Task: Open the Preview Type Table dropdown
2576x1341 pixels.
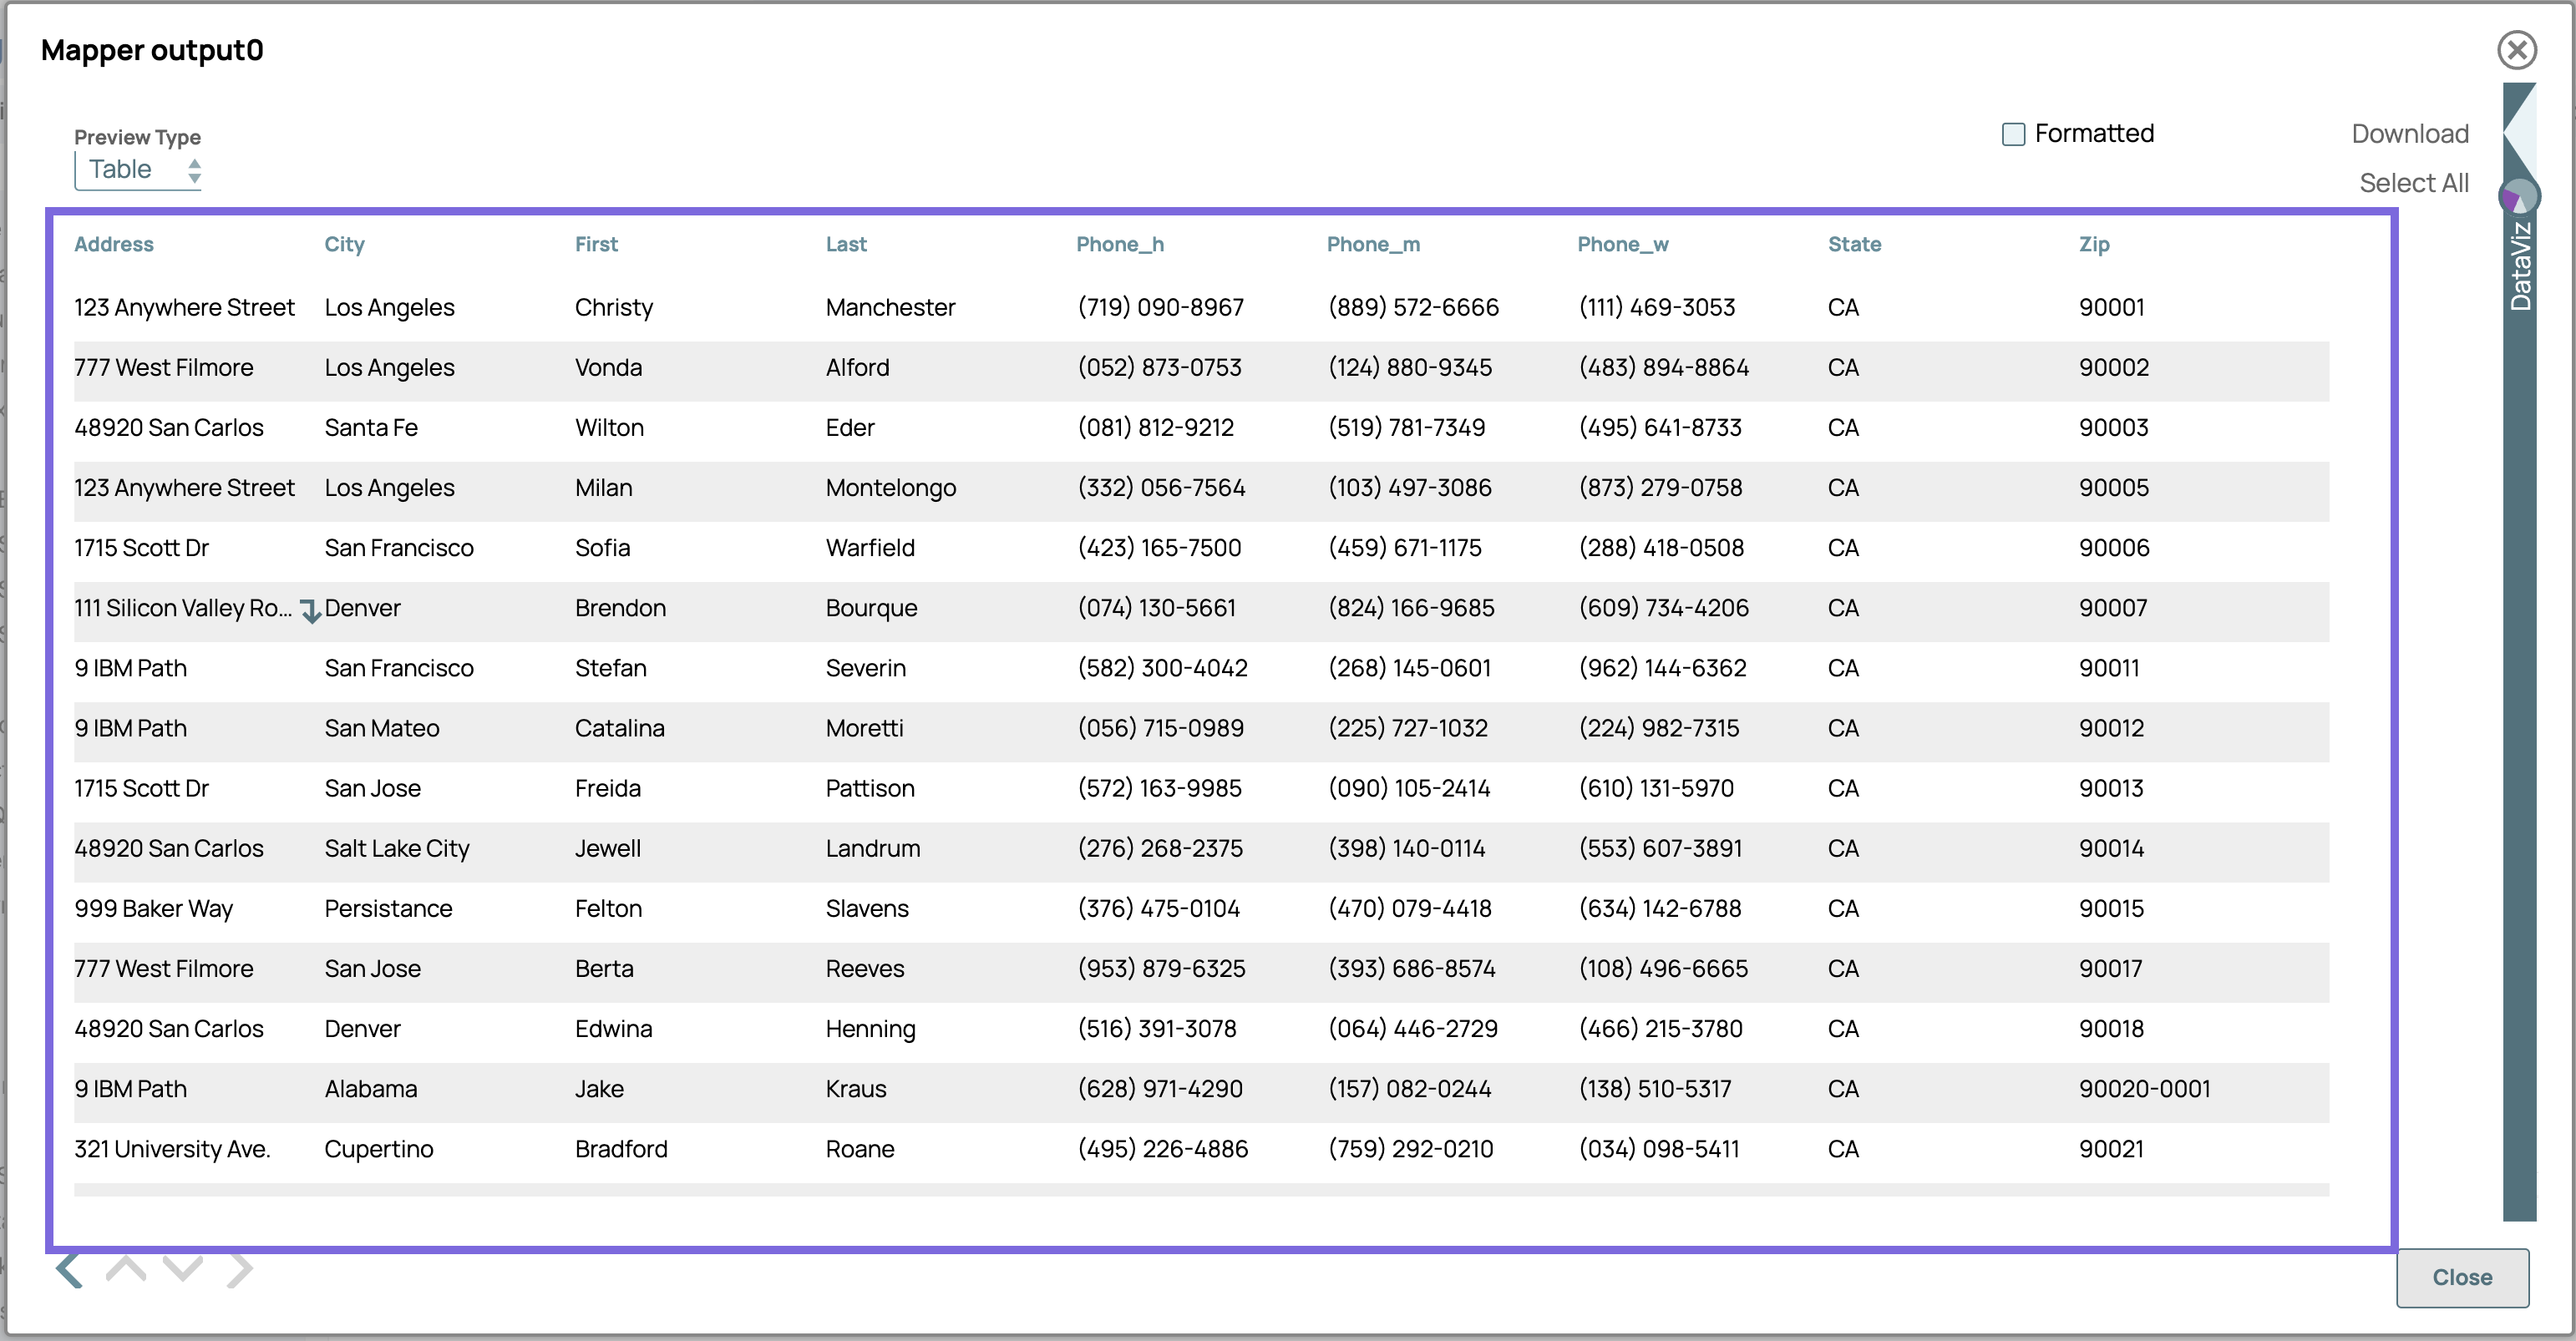Action: pos(139,170)
